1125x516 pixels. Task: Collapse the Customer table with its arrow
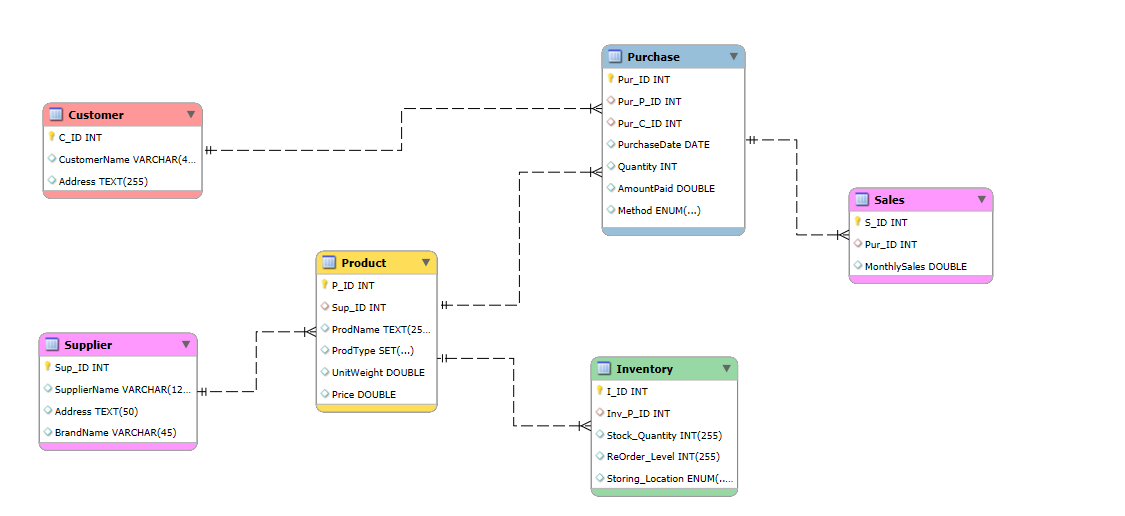(x=191, y=115)
